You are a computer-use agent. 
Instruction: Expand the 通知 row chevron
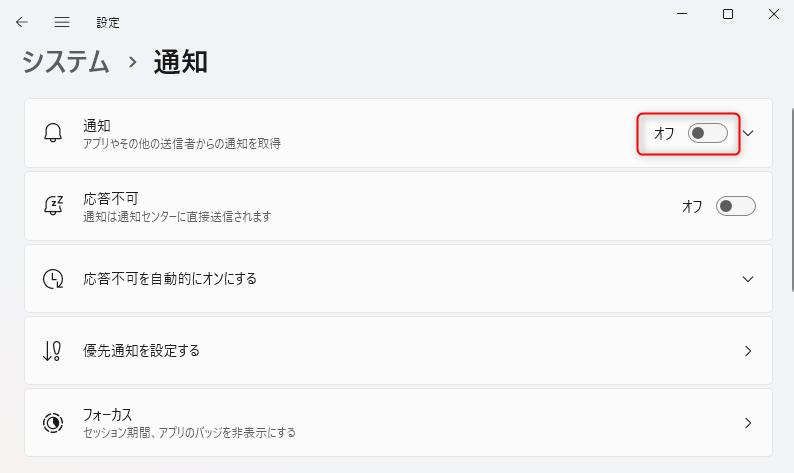pos(748,133)
